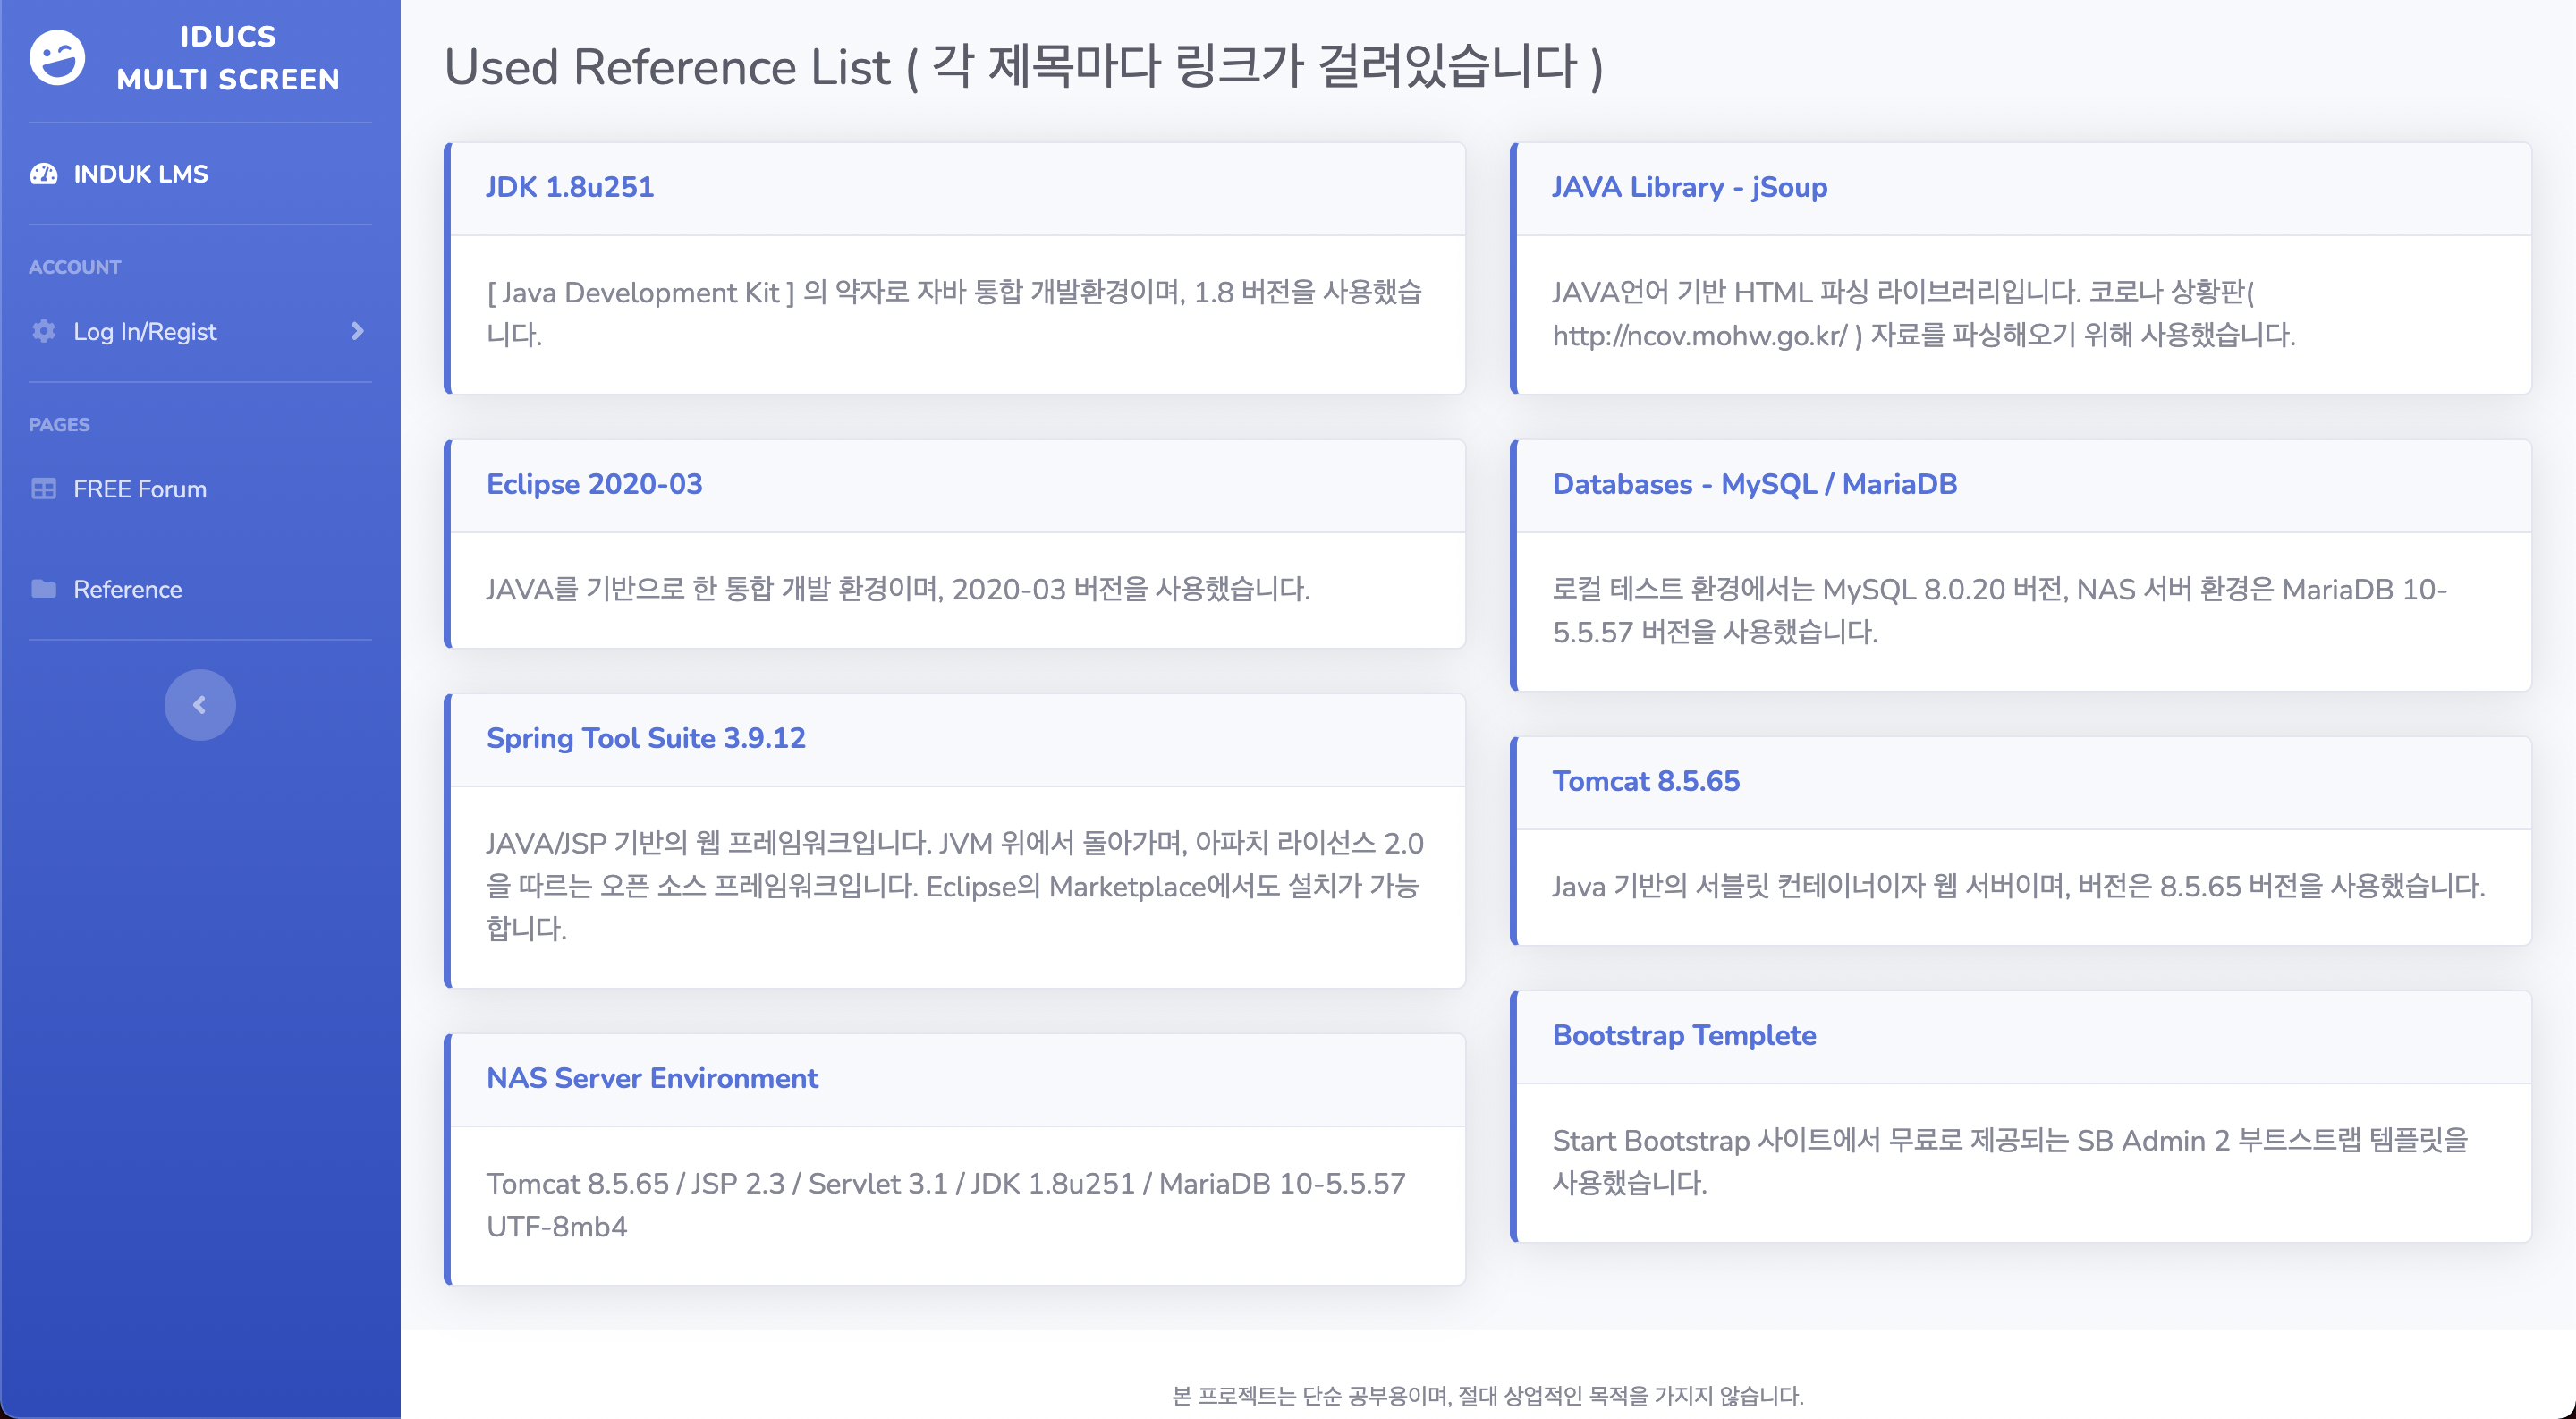Click the gear icon beside Log In/Regist
The height and width of the screenshot is (1419, 2576).
tap(44, 331)
